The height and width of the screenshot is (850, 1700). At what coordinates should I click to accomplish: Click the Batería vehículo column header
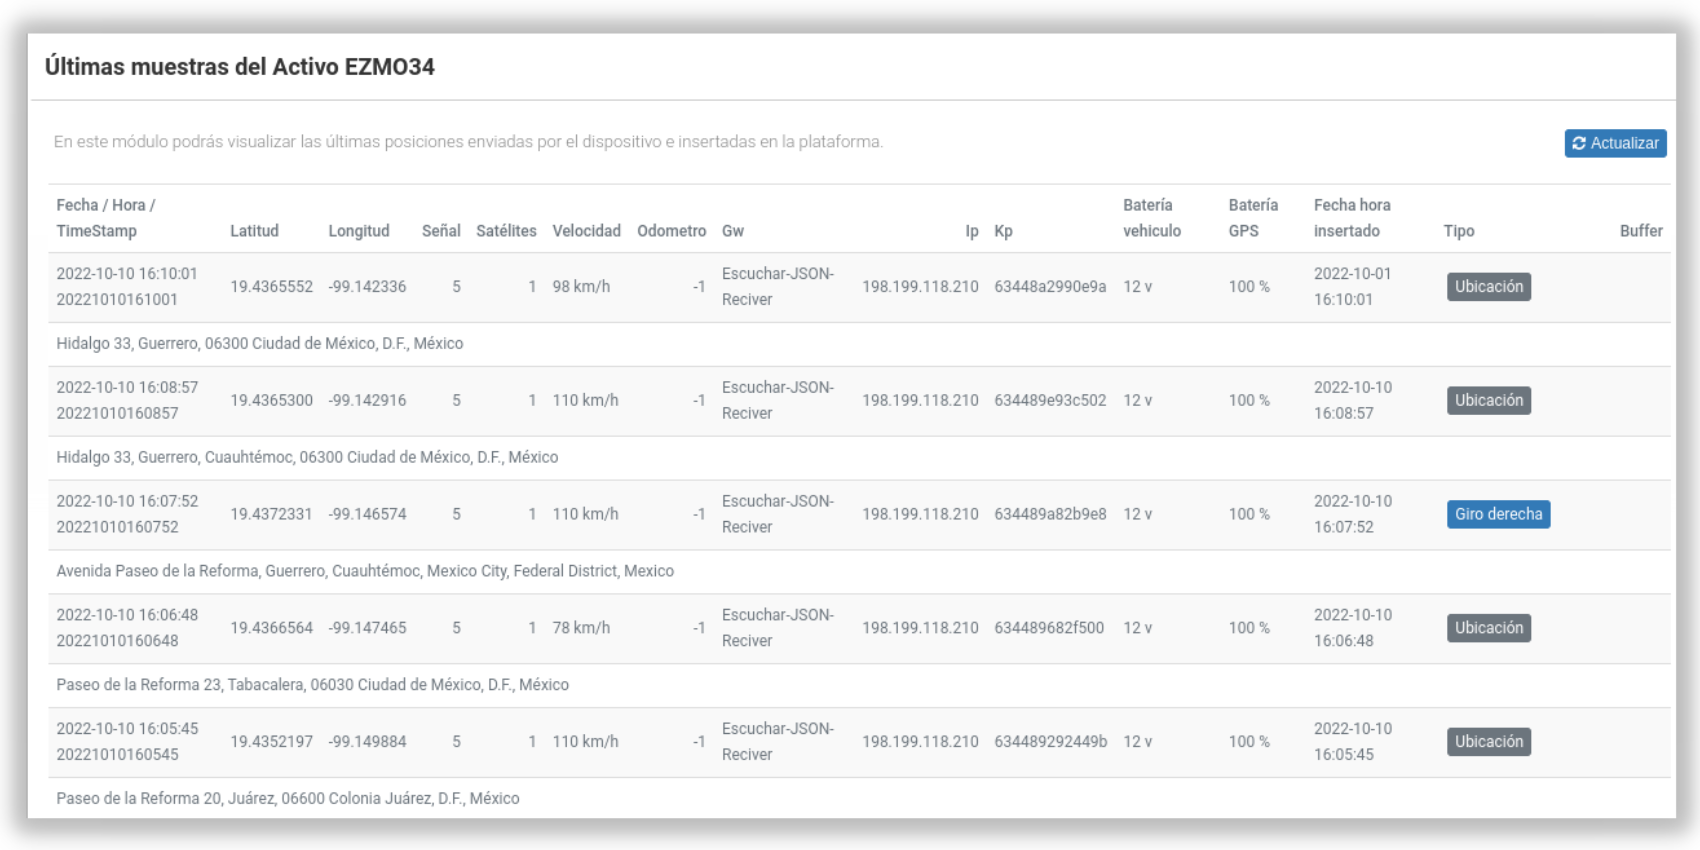pyautogui.click(x=1151, y=218)
